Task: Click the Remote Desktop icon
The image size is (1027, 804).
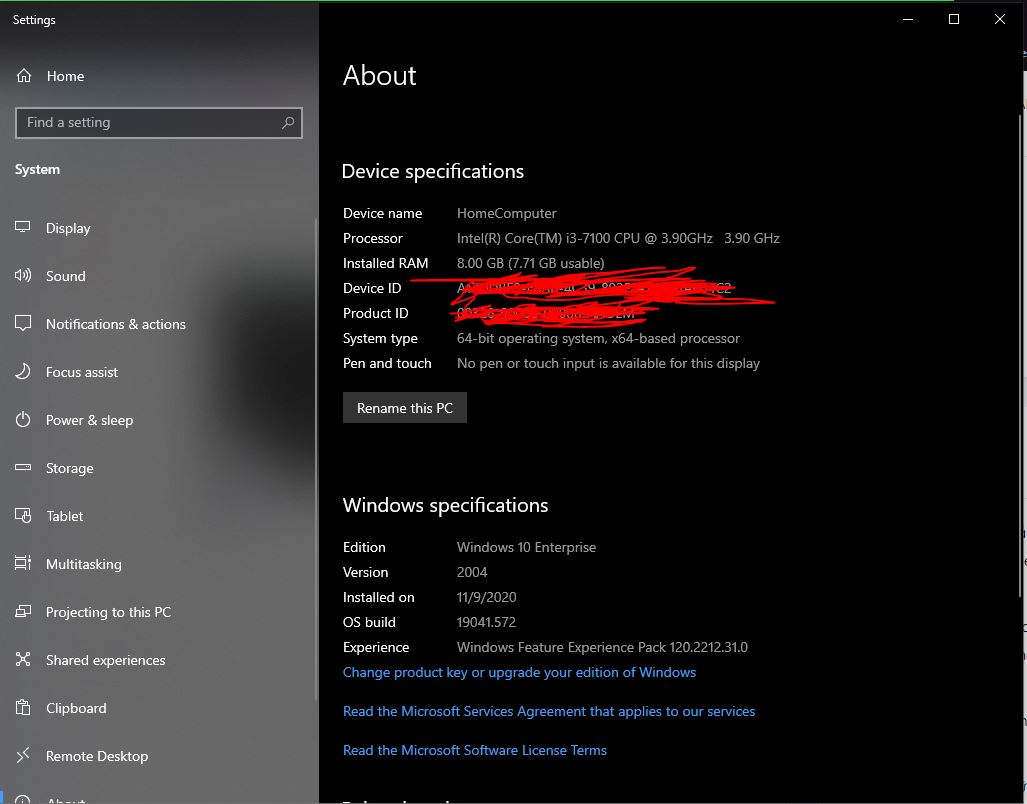Action: point(23,756)
